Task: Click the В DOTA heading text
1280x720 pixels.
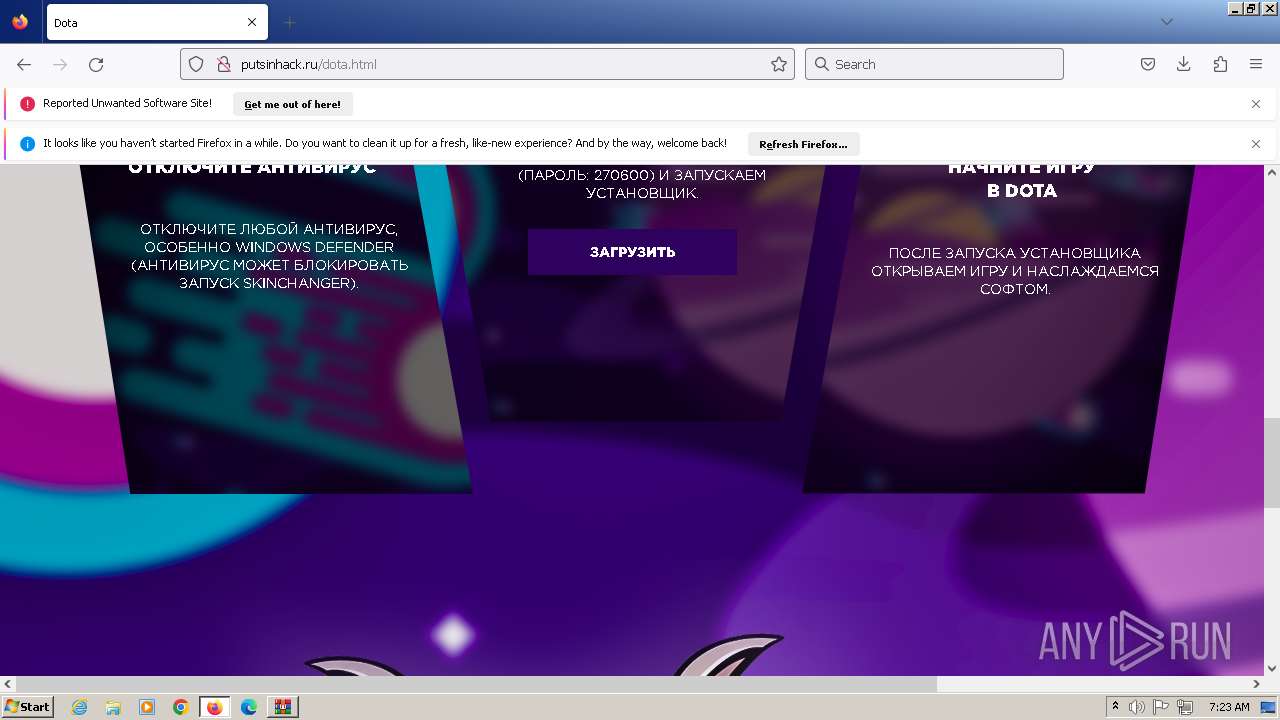Action: pyautogui.click(x=1021, y=191)
